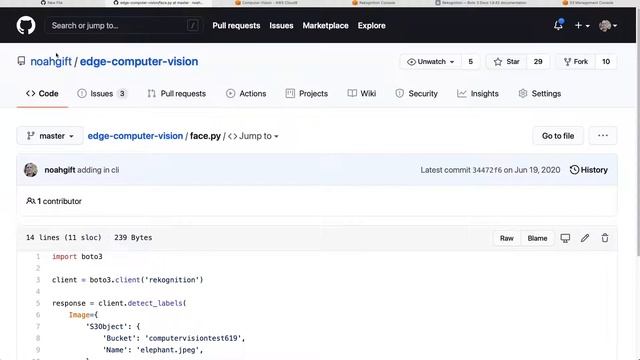The width and height of the screenshot is (640, 360).
Task: Switch to the Actions tab
Action: coord(246,93)
